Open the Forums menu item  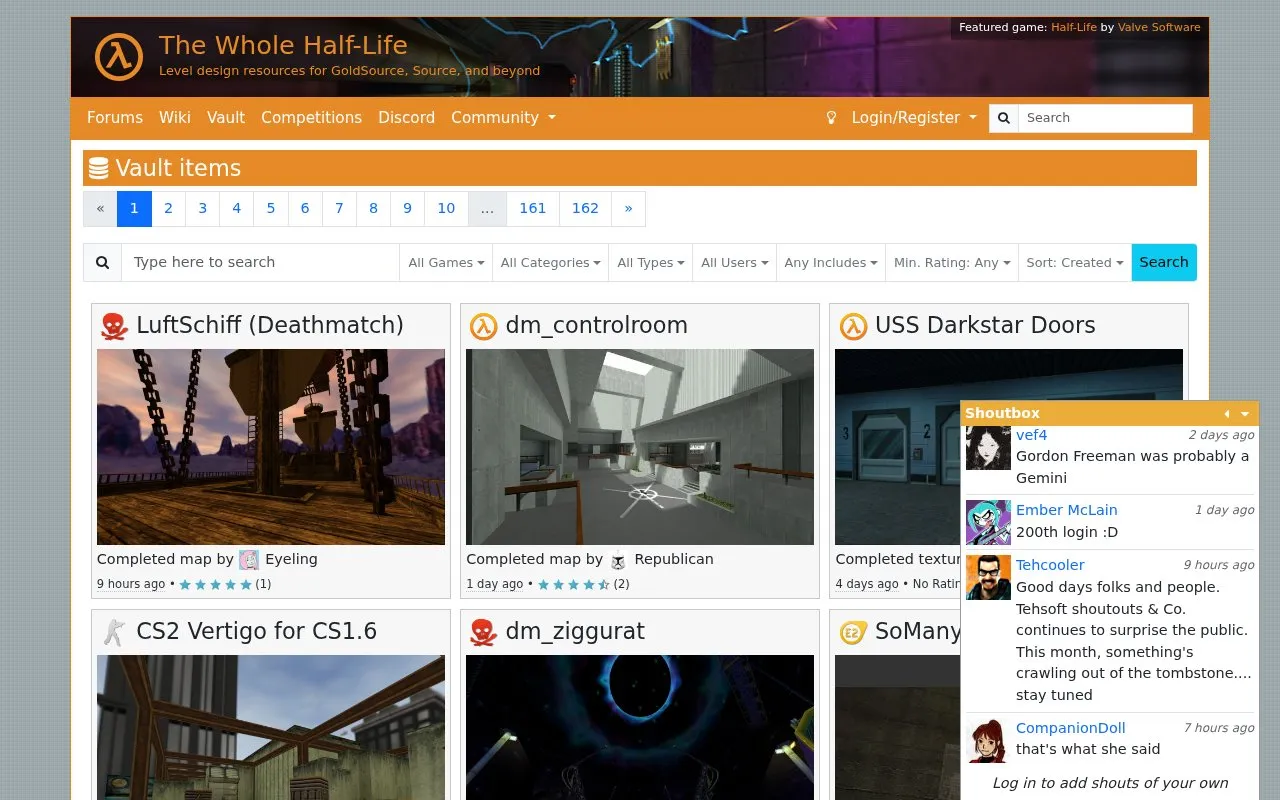click(x=115, y=118)
